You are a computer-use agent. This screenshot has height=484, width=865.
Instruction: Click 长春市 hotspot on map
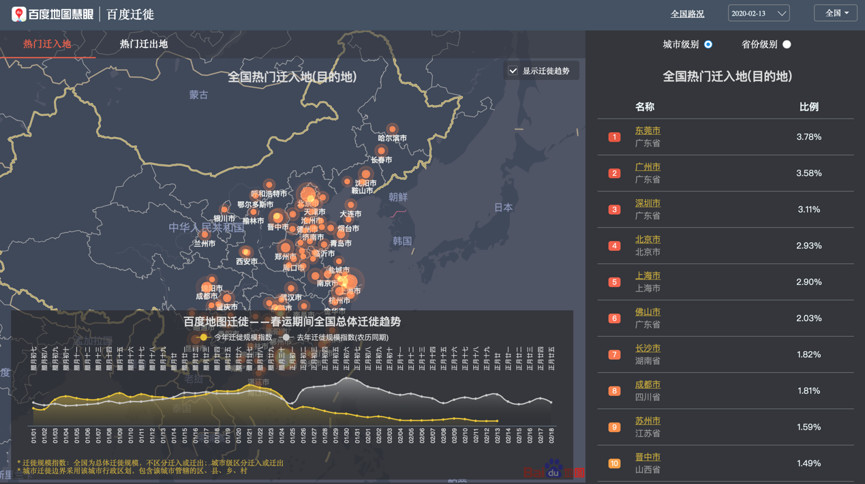tap(381, 151)
